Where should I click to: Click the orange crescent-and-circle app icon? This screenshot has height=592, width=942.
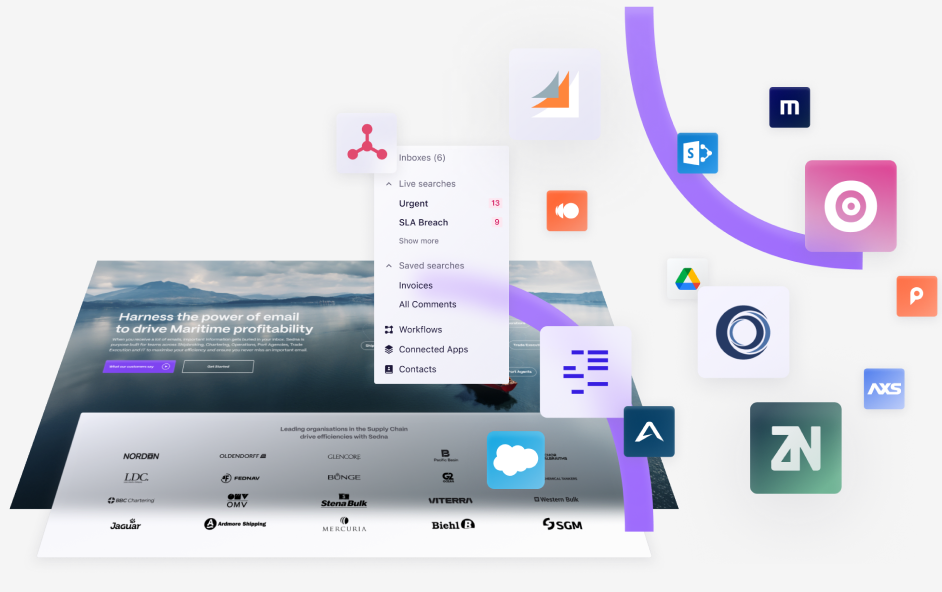567,211
